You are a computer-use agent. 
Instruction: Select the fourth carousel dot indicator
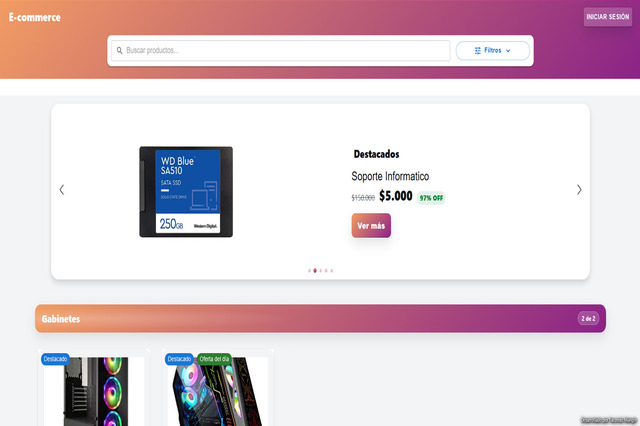(x=326, y=271)
